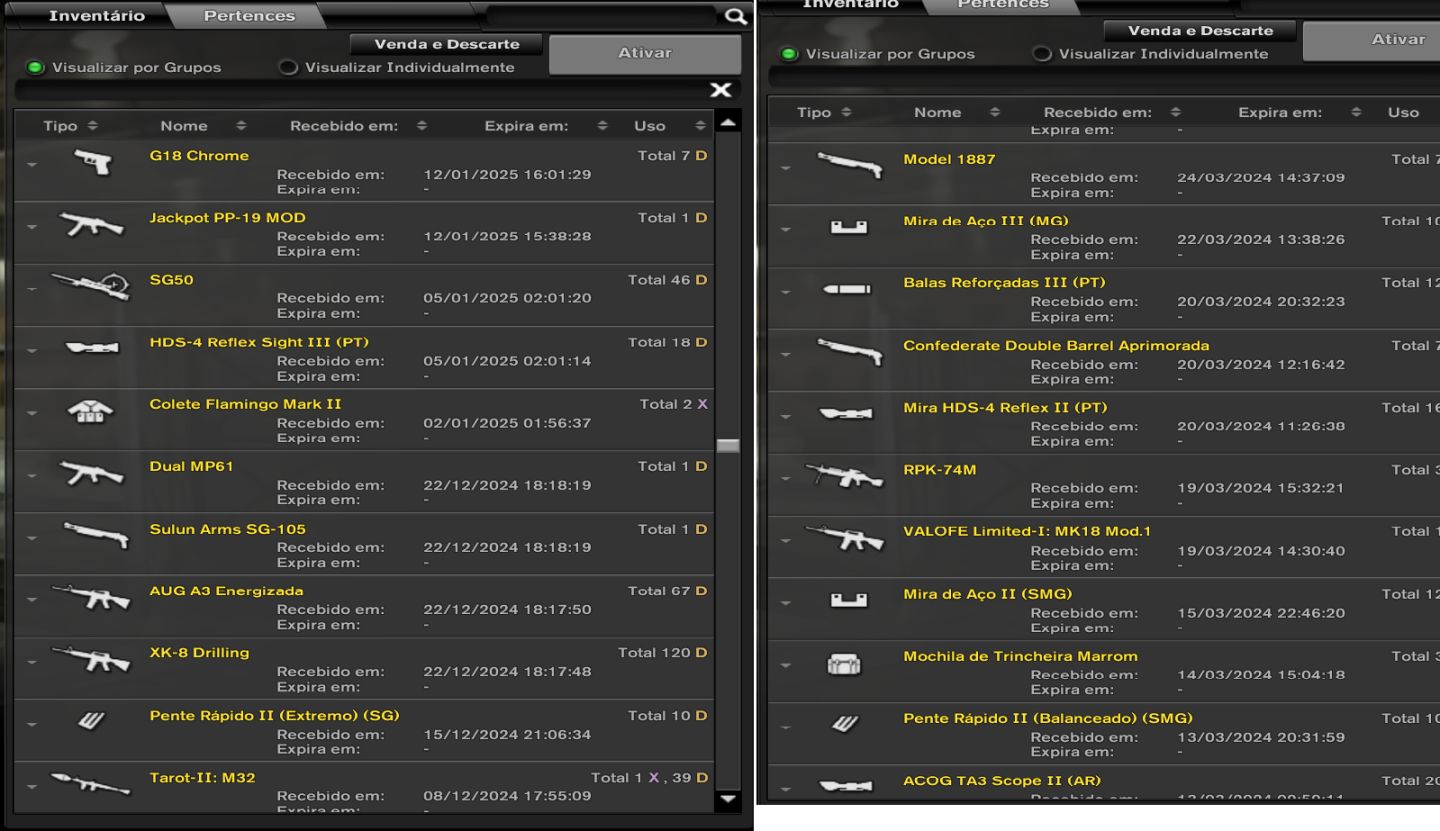
Task: Expand the RPK-74M row arrow
Action: click(x=786, y=477)
